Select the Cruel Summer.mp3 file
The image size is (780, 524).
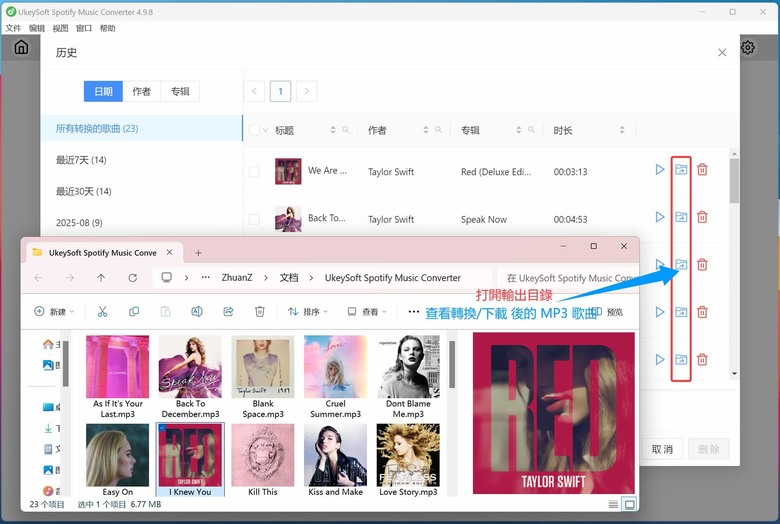pos(335,377)
